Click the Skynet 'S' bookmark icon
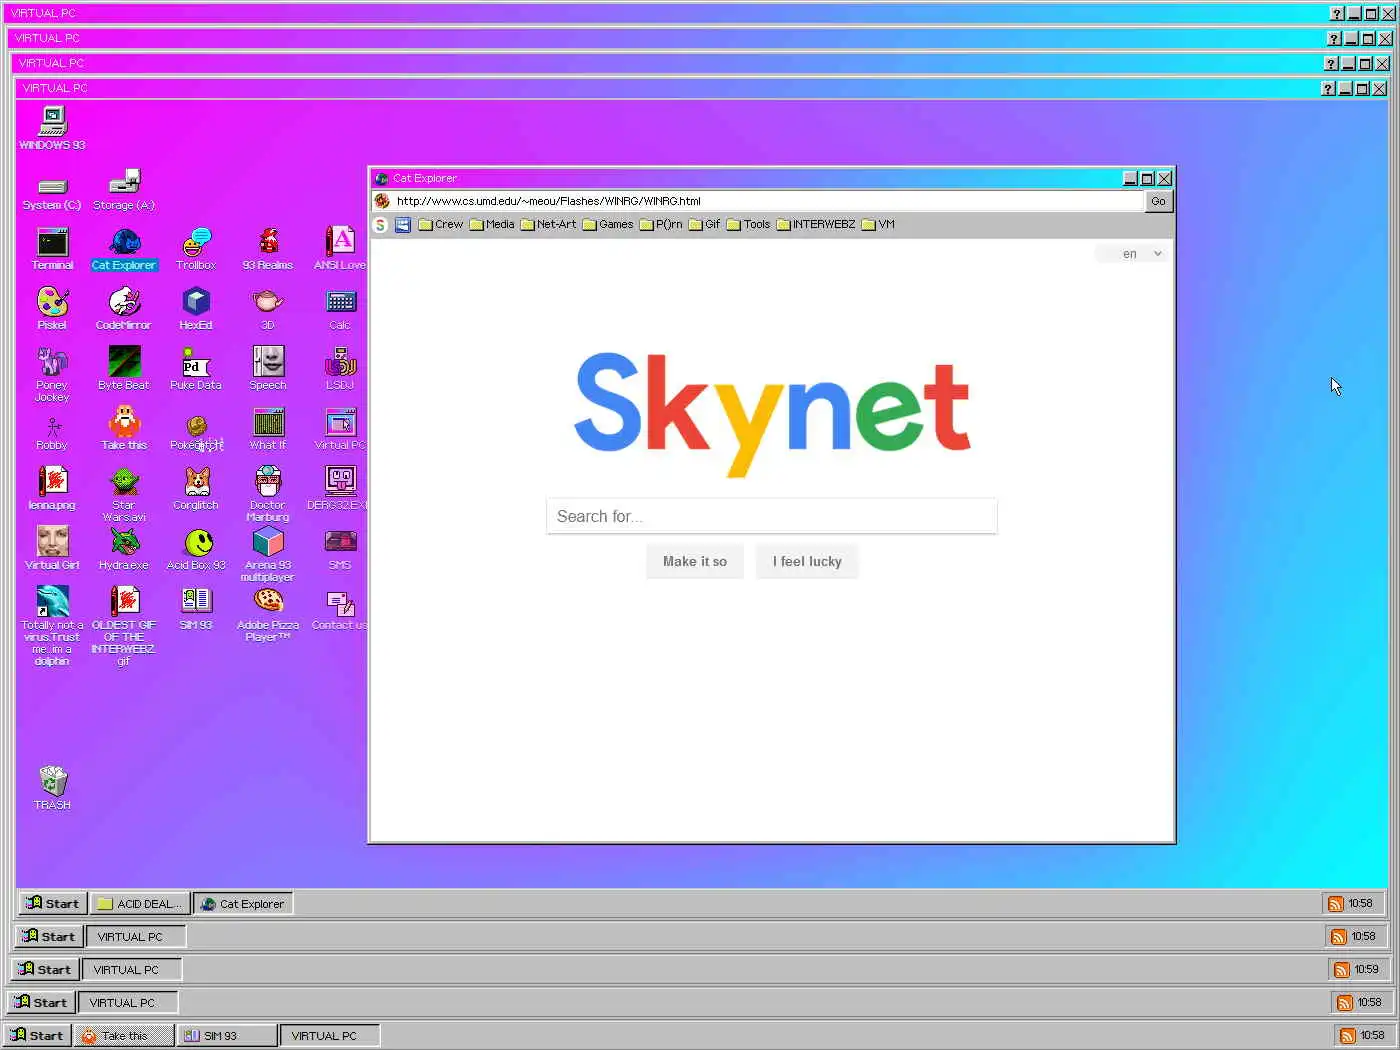The image size is (1400, 1050). point(380,225)
